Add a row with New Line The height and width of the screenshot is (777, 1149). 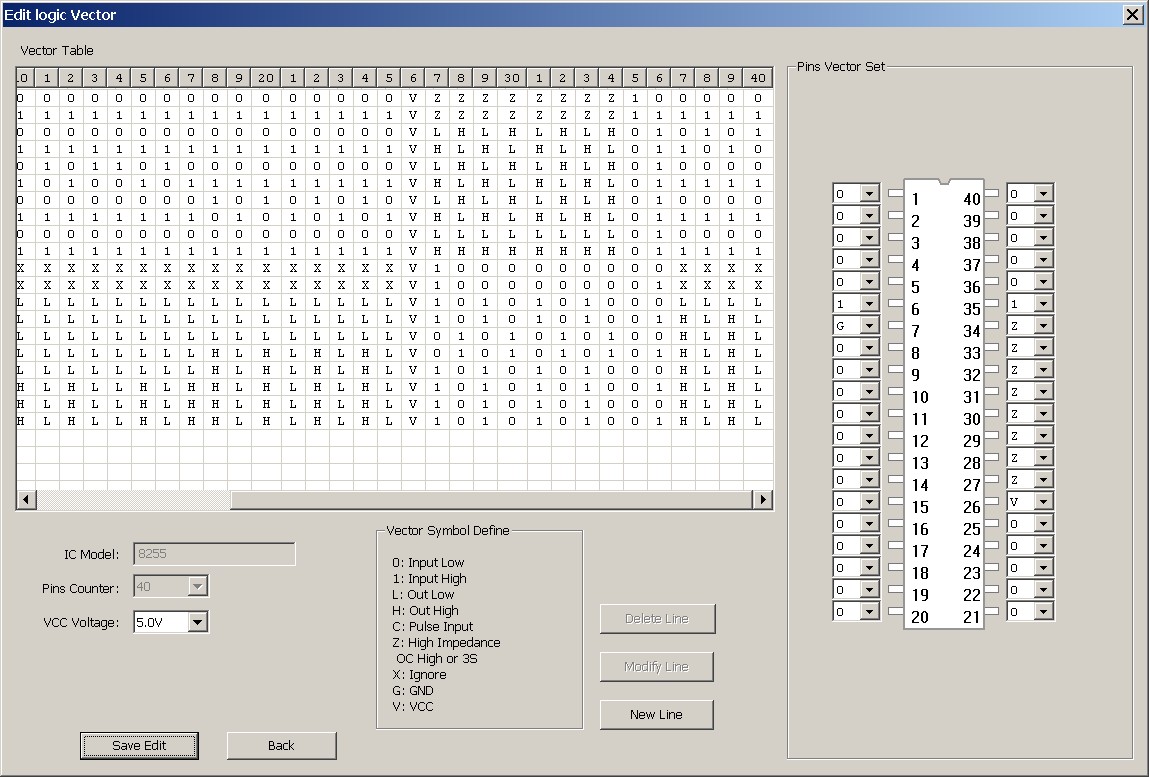pyautogui.click(x=656, y=714)
